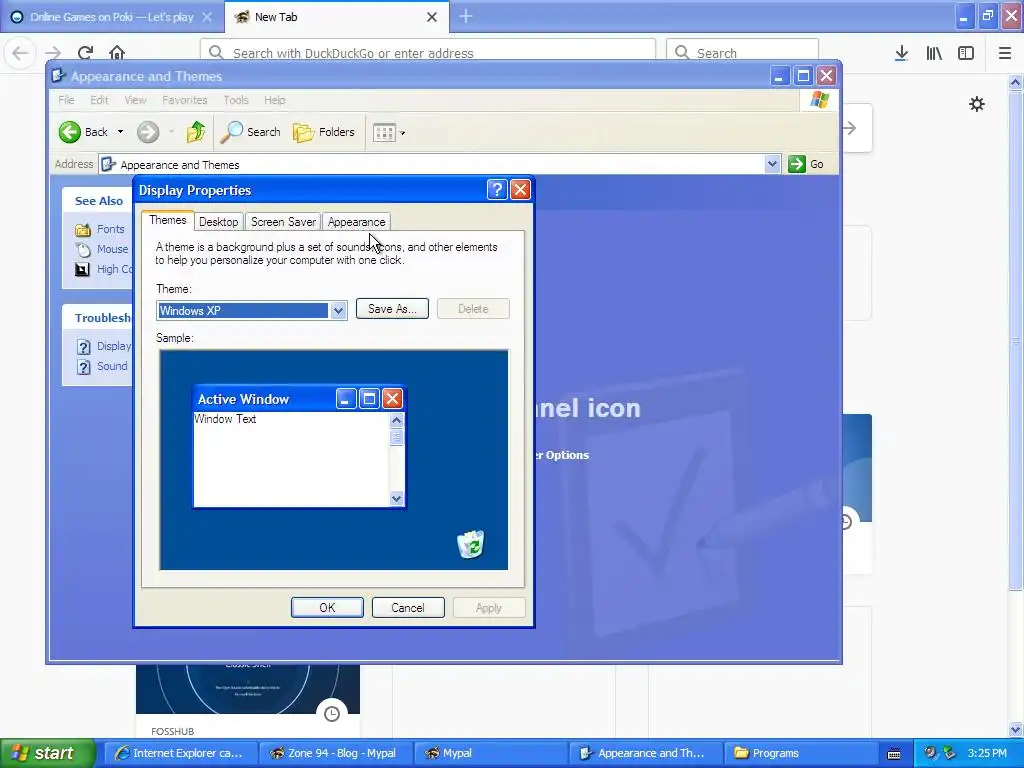
Task: Click Save As button in Display Properties
Action: 392,309
